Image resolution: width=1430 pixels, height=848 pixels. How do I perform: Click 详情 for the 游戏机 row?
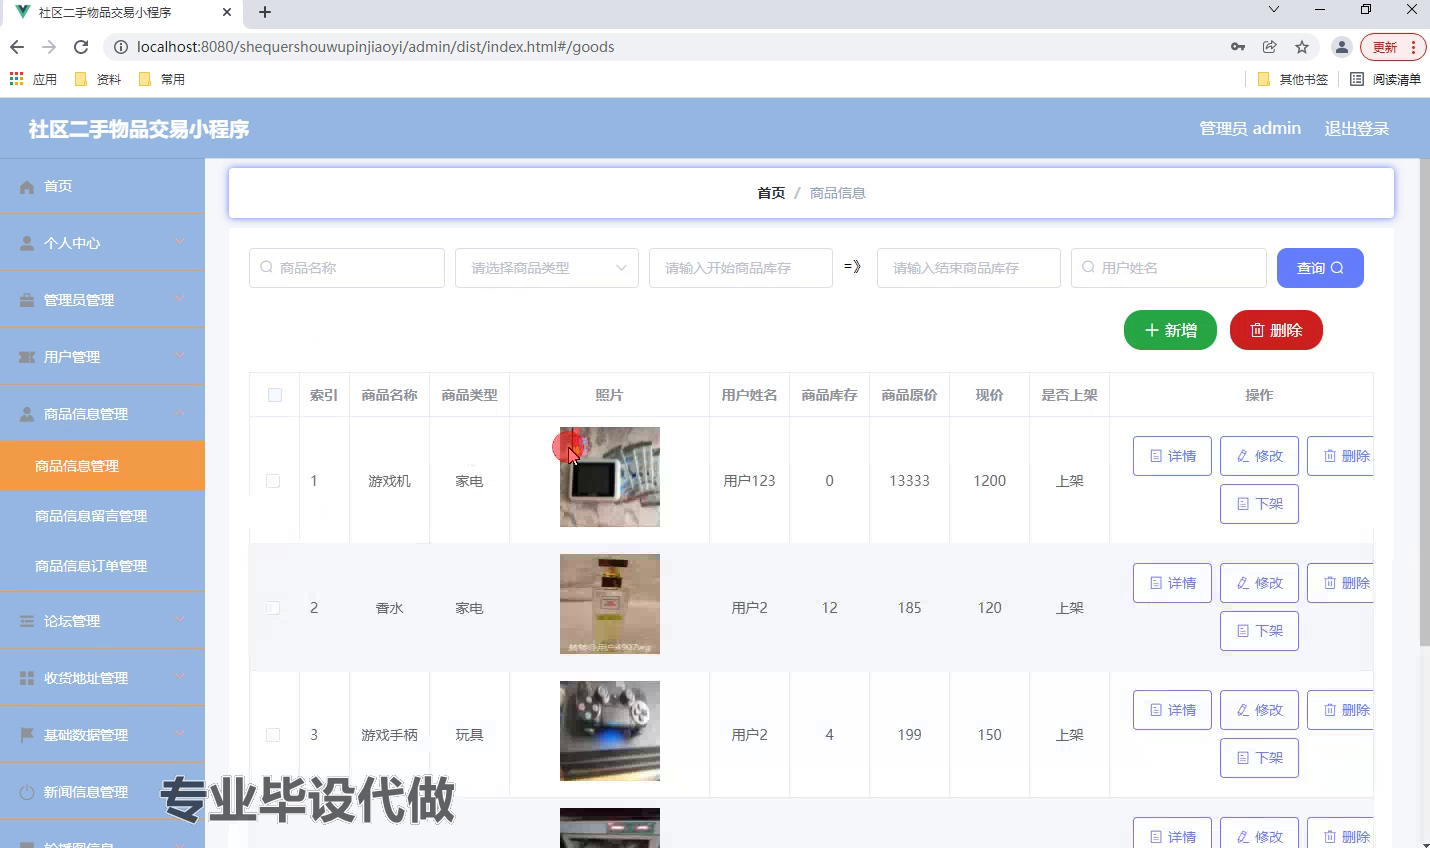tap(1172, 456)
